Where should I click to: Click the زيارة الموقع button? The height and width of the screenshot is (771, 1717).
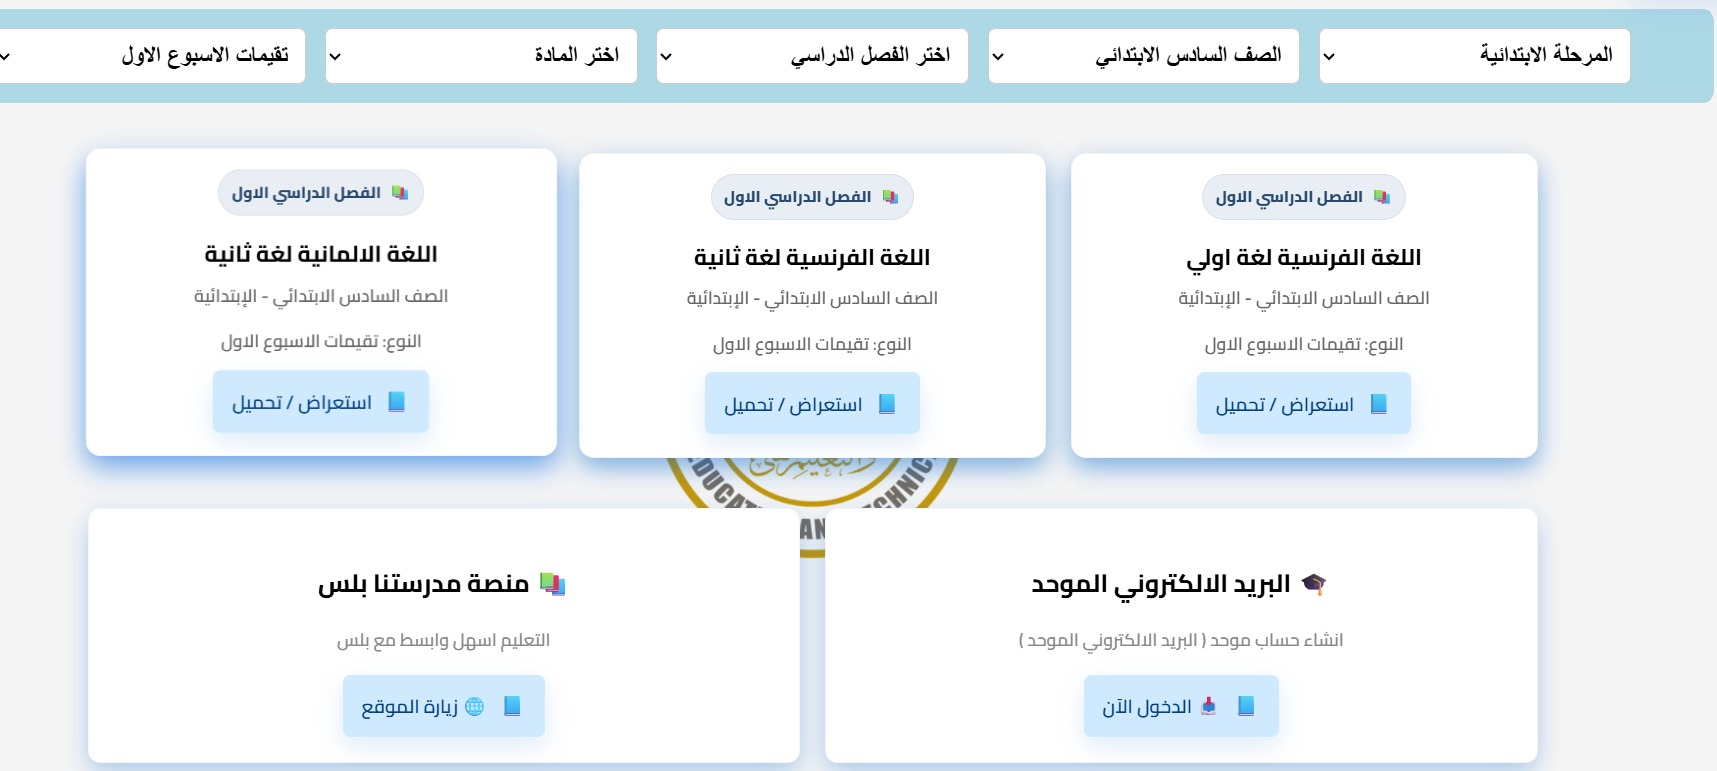click(443, 707)
